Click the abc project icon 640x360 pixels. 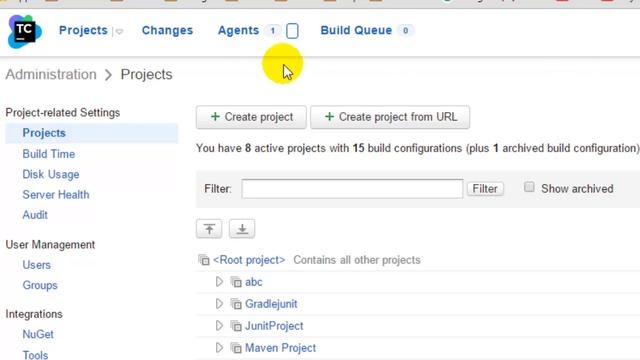pos(236,282)
